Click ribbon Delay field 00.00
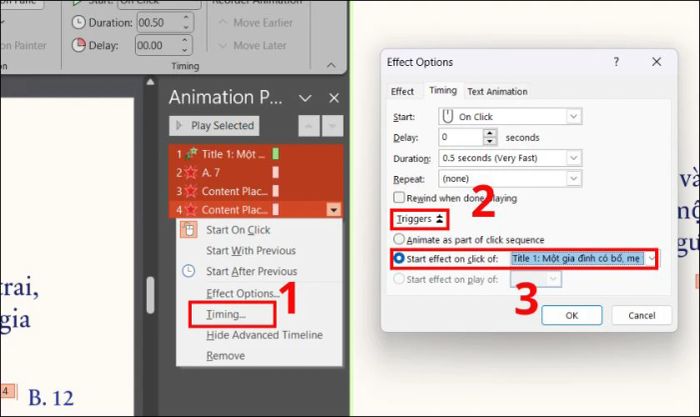700x417 pixels. tap(158, 45)
